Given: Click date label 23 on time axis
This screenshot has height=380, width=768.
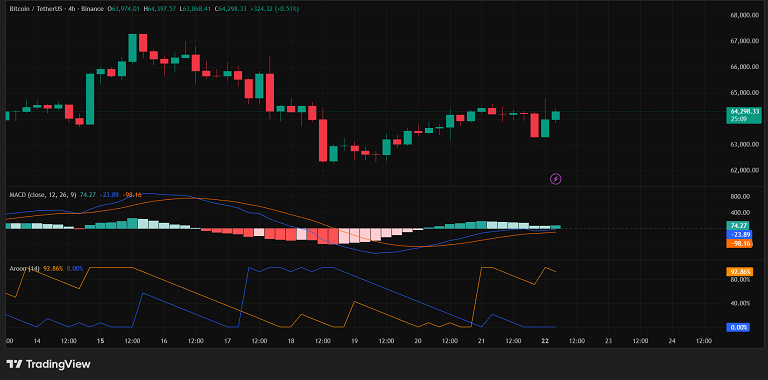Looking at the screenshot, I should (x=608, y=341).
